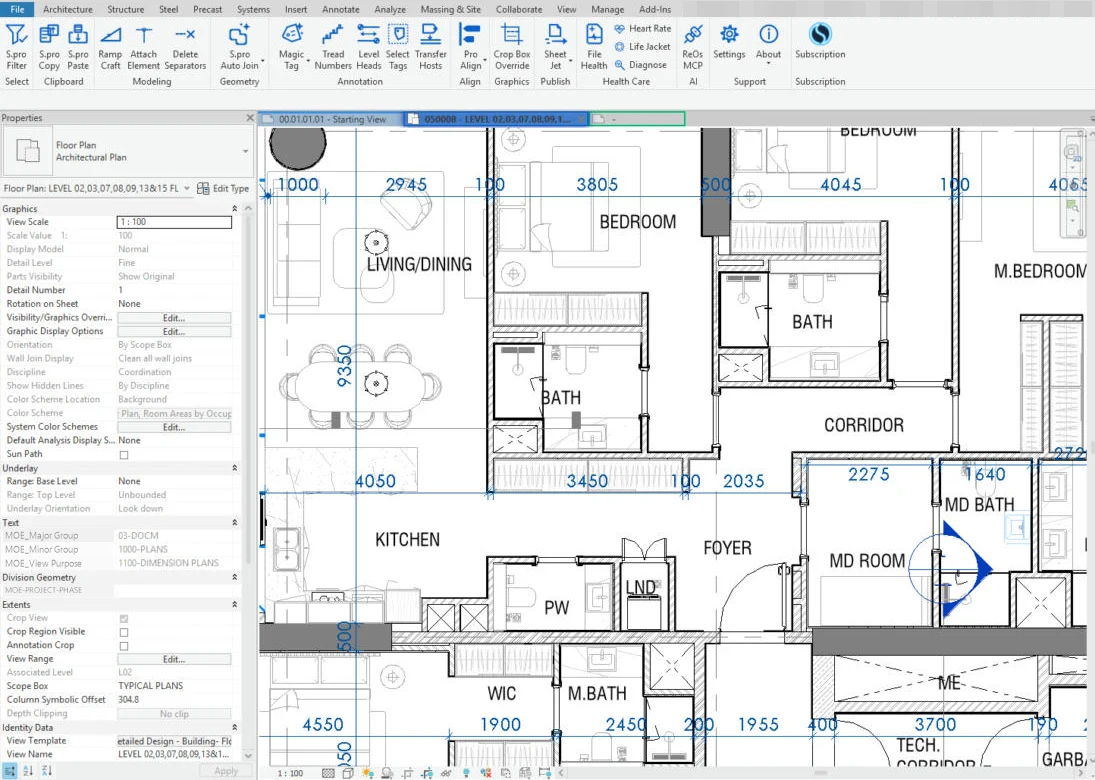Launch the Sheet Jet publisher
1095x780 pixels.
pyautogui.click(x=555, y=47)
